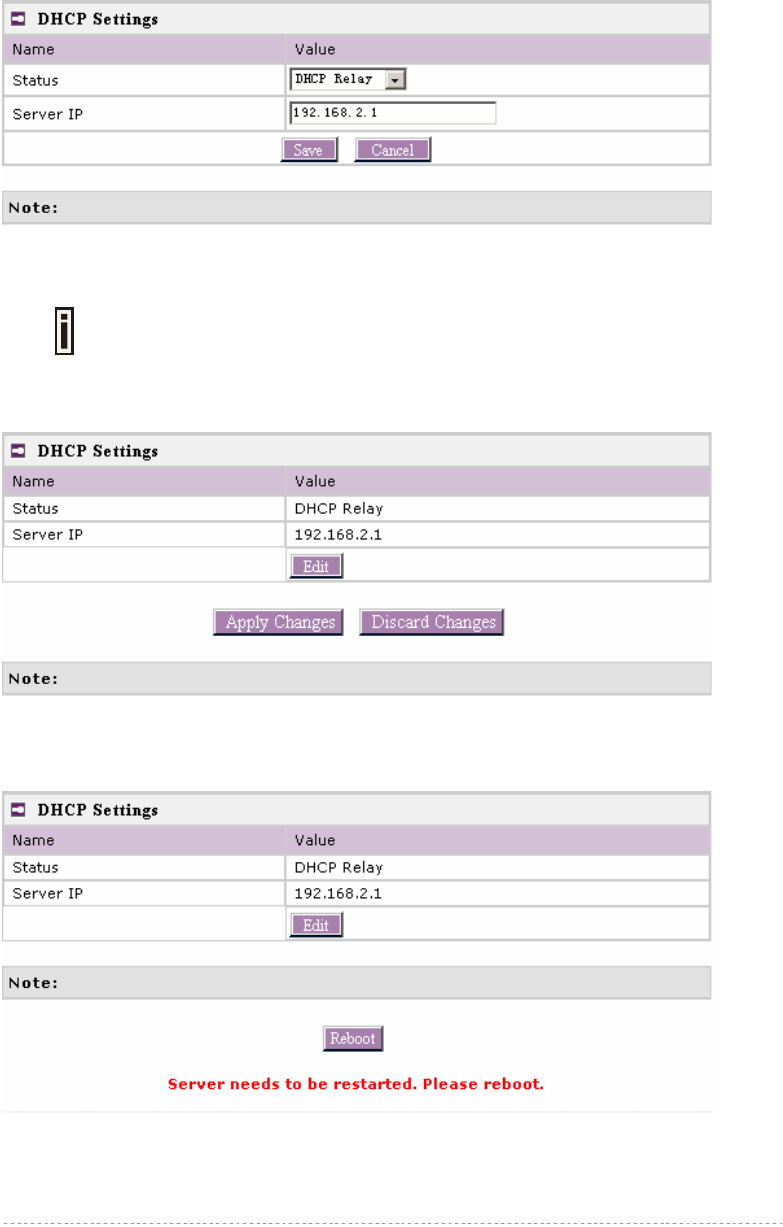The image size is (783, 1227).
Task: Cancel the DHCP settings edit
Action: pos(393,150)
